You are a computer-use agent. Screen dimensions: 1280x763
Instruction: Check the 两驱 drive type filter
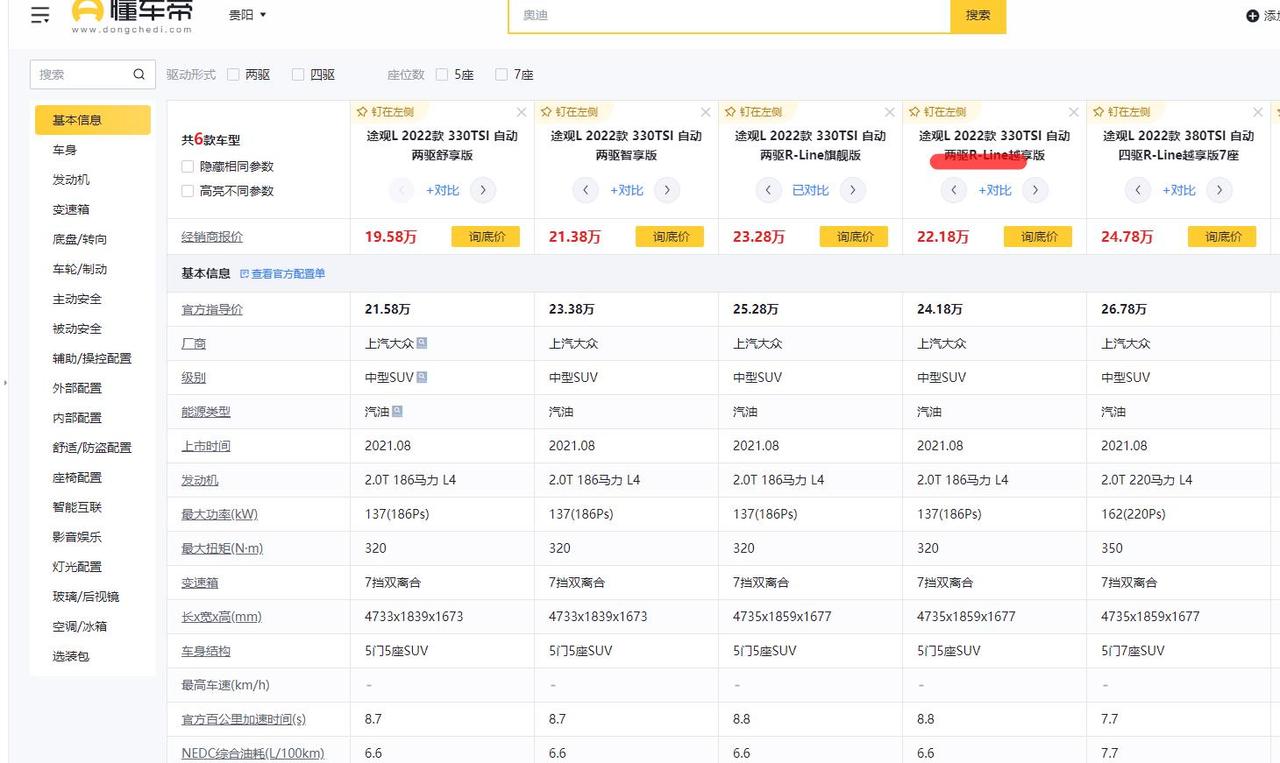click(233, 75)
